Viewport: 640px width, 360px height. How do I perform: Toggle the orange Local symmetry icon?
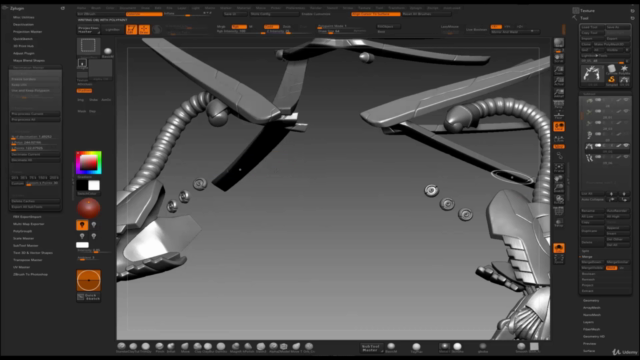pyautogui.click(x=559, y=127)
